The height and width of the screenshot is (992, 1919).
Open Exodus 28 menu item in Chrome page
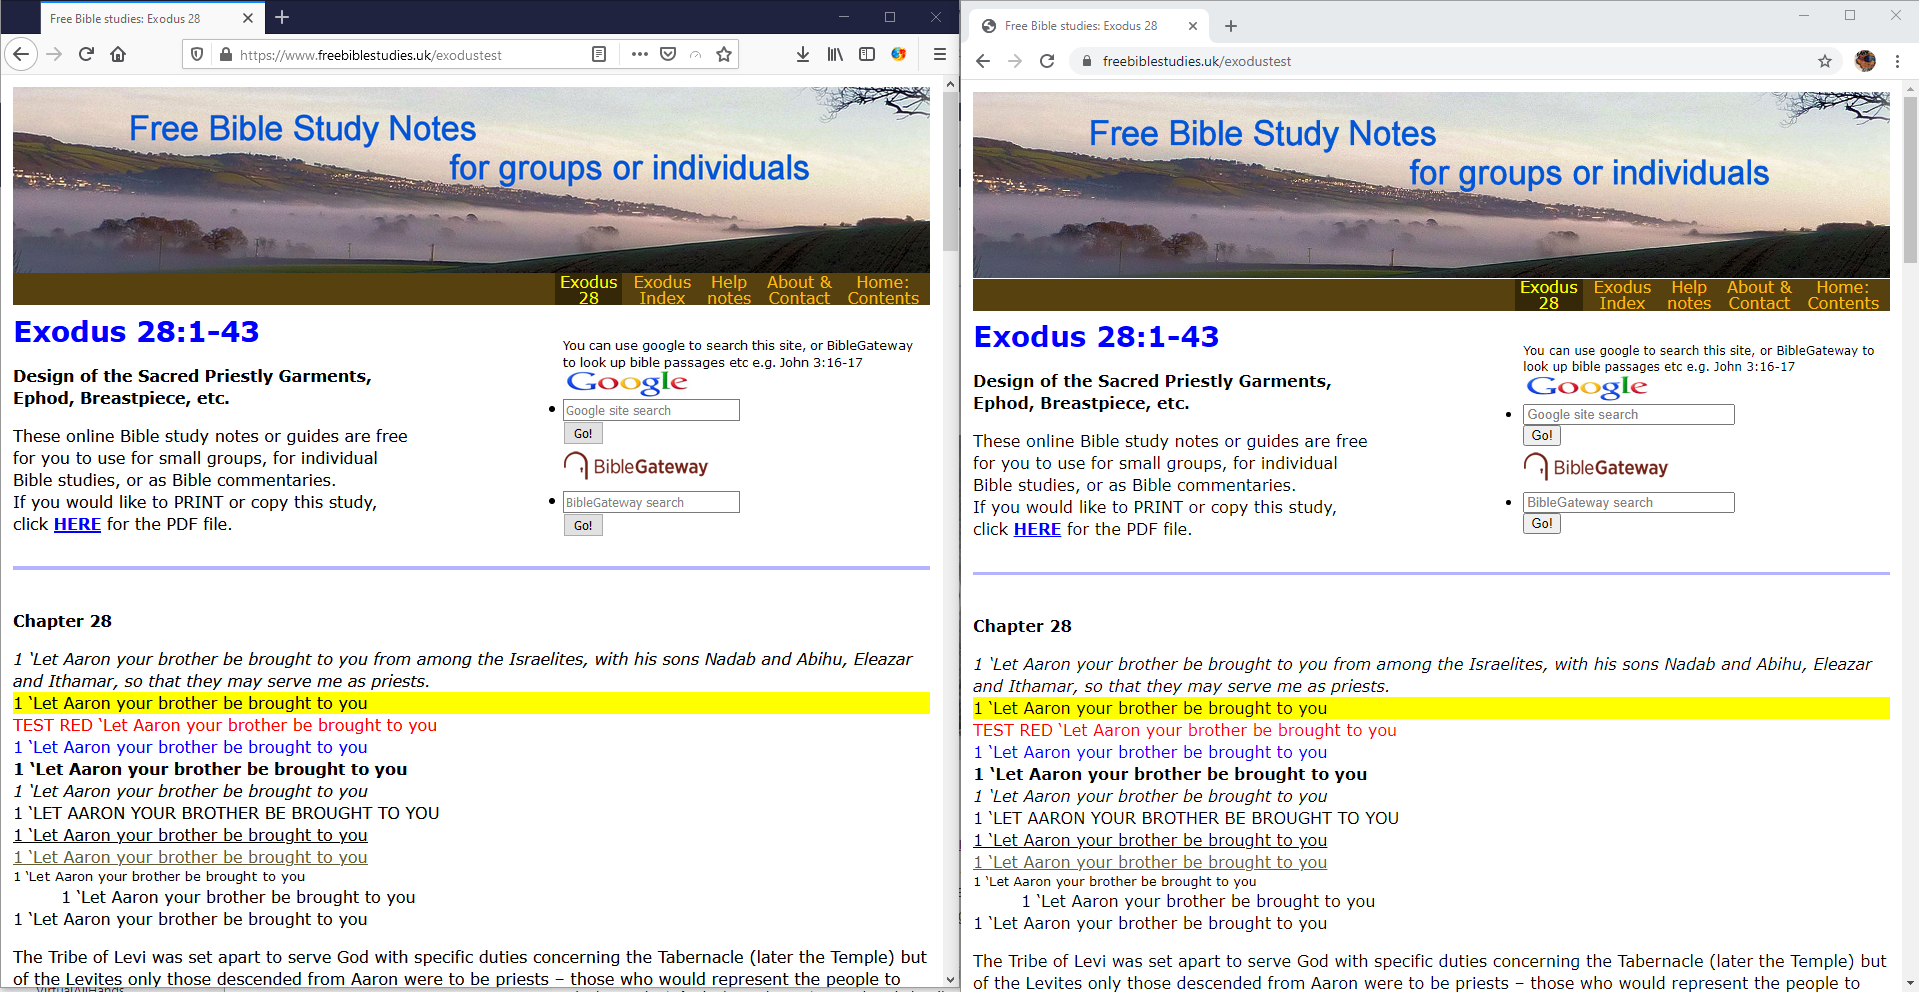pyautogui.click(x=1548, y=295)
